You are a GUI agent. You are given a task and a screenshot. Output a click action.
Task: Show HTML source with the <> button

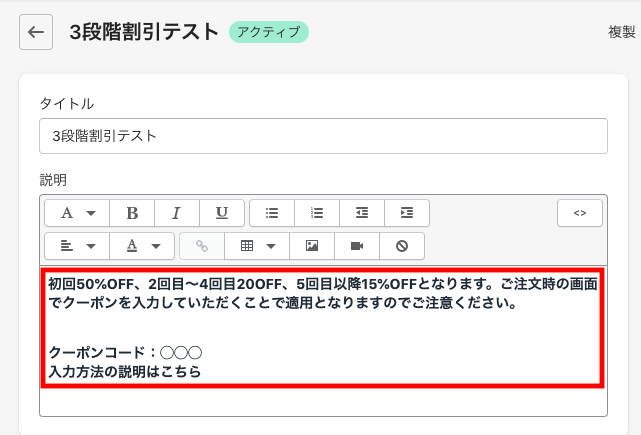point(580,213)
